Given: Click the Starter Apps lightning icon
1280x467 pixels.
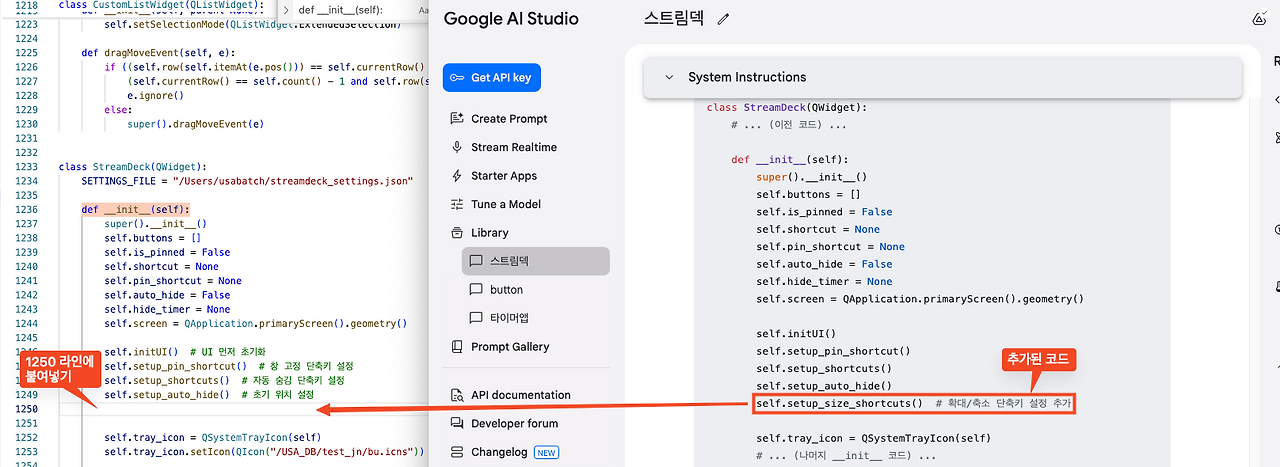Looking at the screenshot, I should (457, 176).
